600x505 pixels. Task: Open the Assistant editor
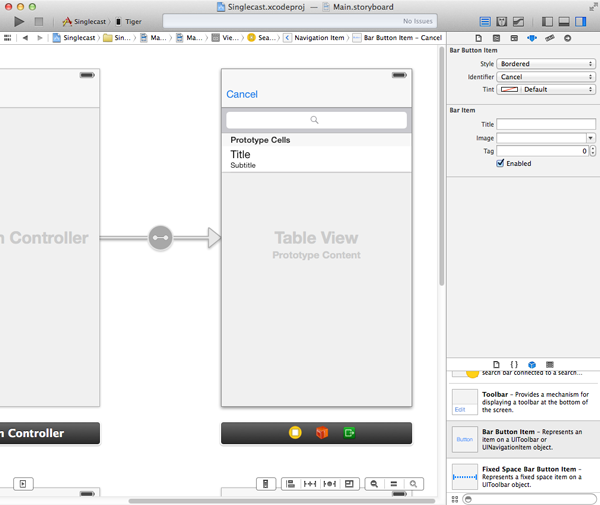coord(501,22)
